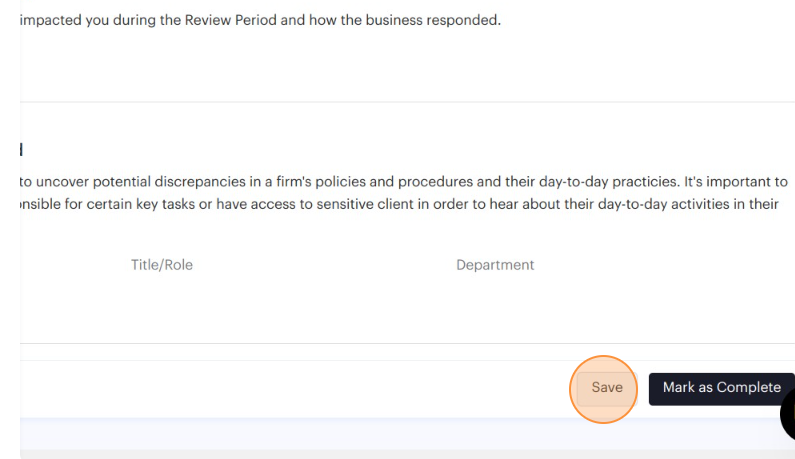Click the Save button
The image size is (795, 459).
[x=606, y=388]
